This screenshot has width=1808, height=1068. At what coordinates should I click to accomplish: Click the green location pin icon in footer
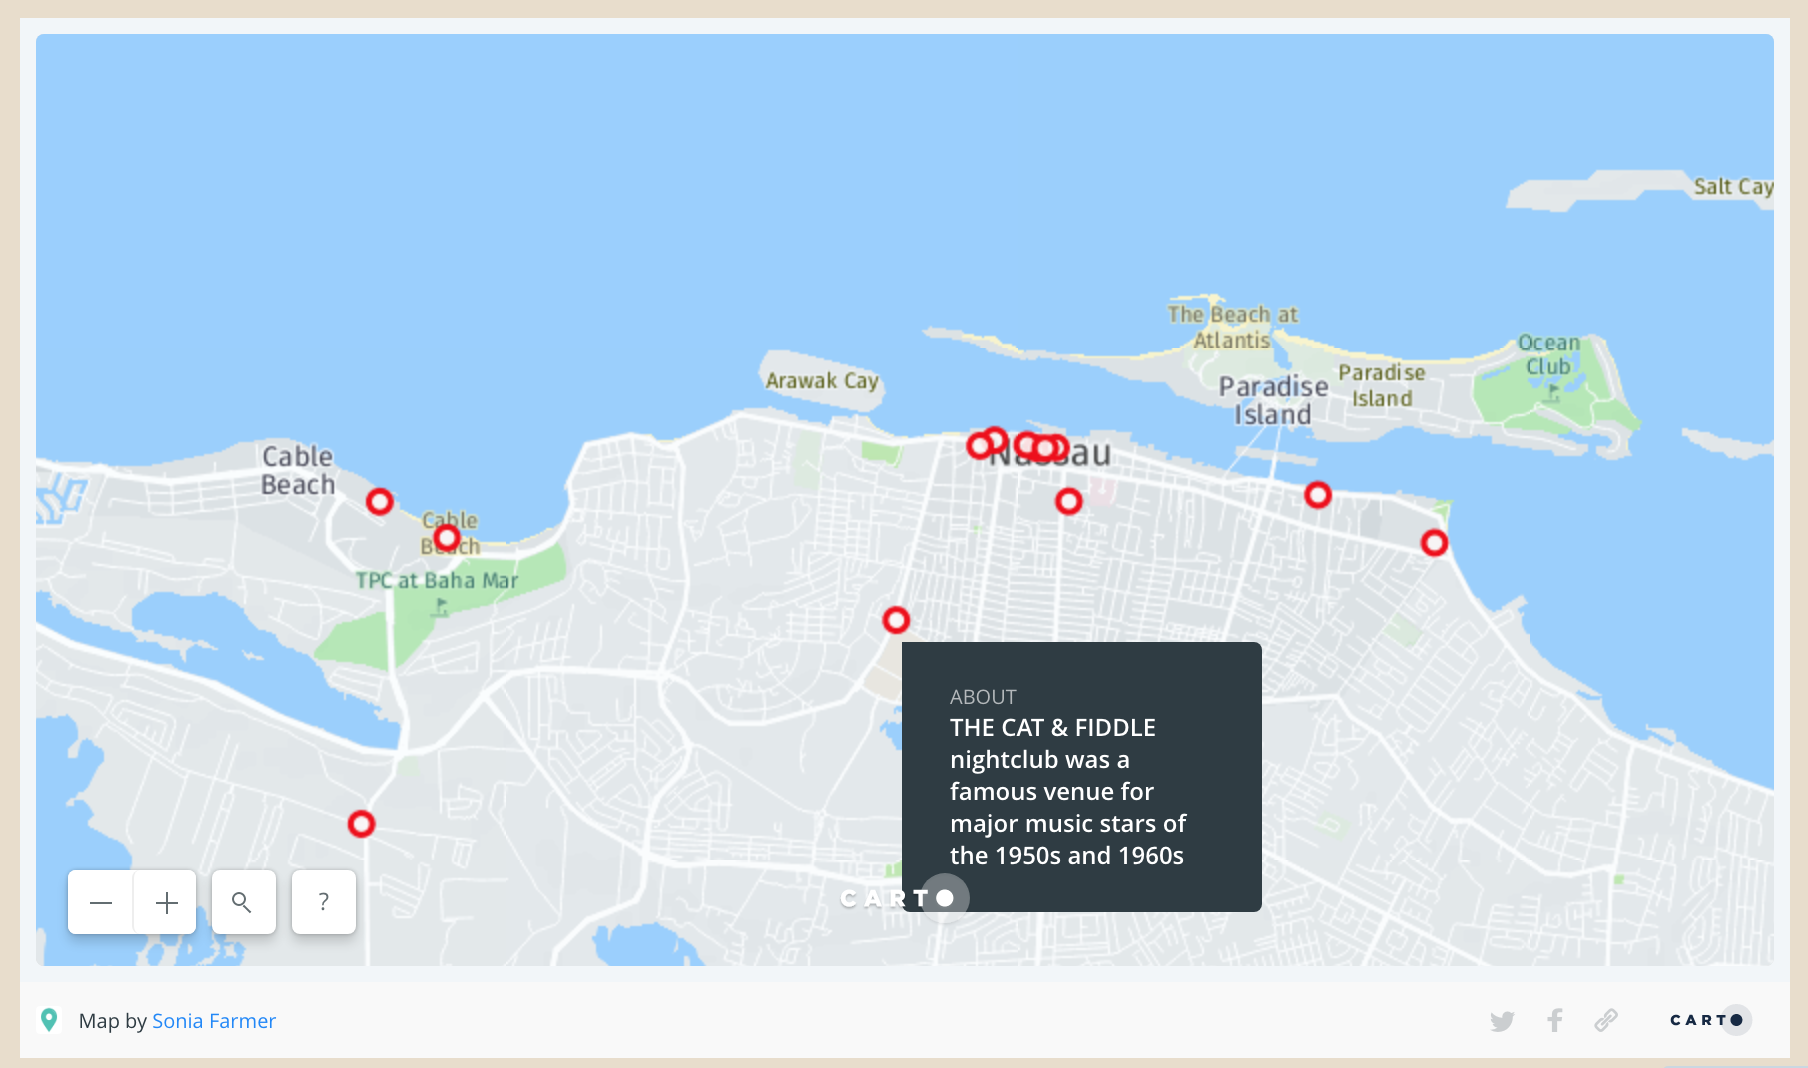[x=49, y=1020]
